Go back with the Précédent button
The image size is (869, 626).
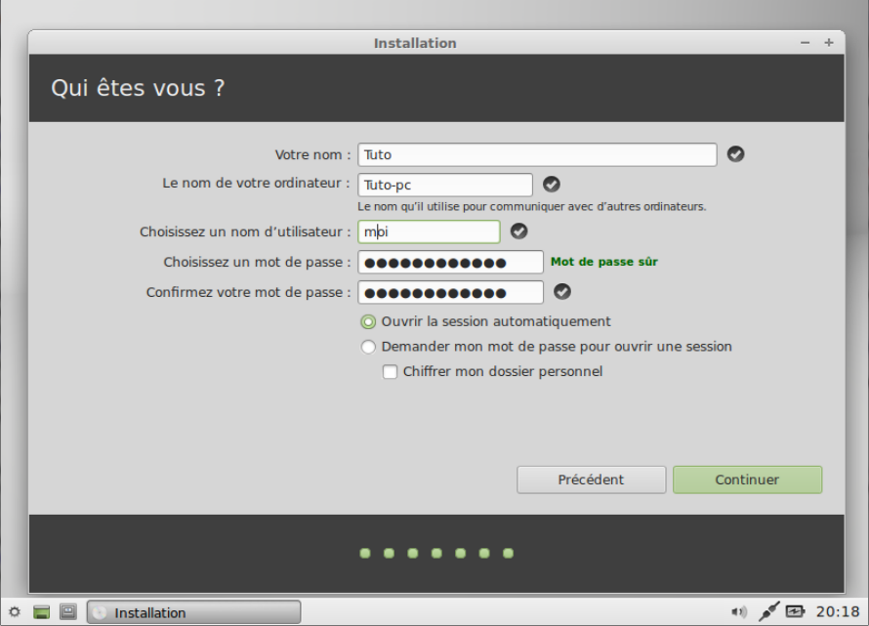(591, 479)
